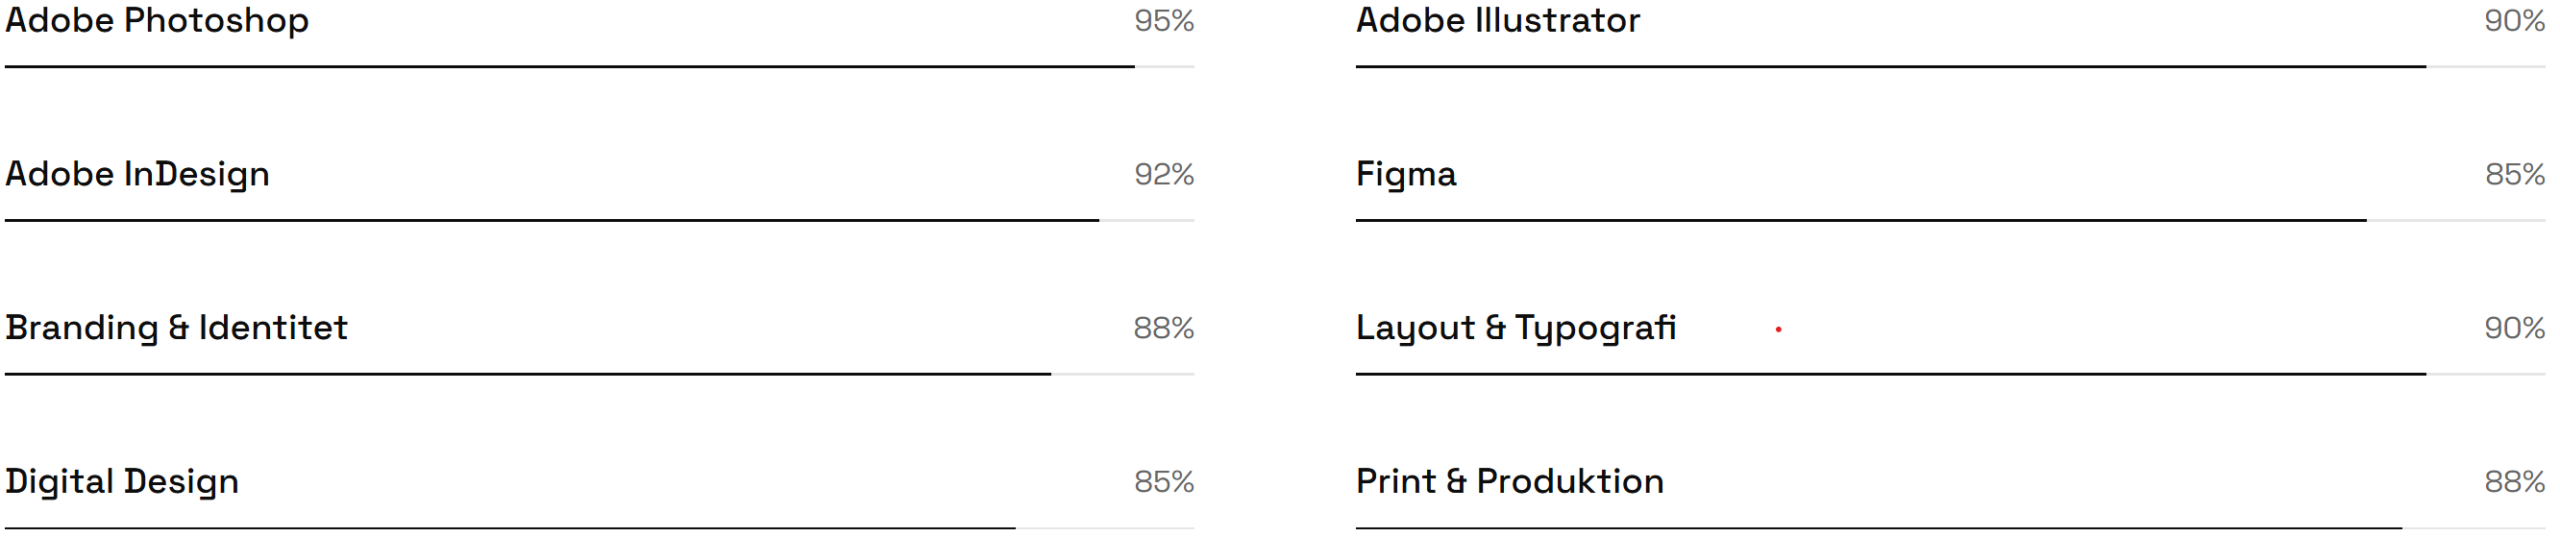
Task: Click the 92% value for InDesign
Action: click(x=1164, y=175)
